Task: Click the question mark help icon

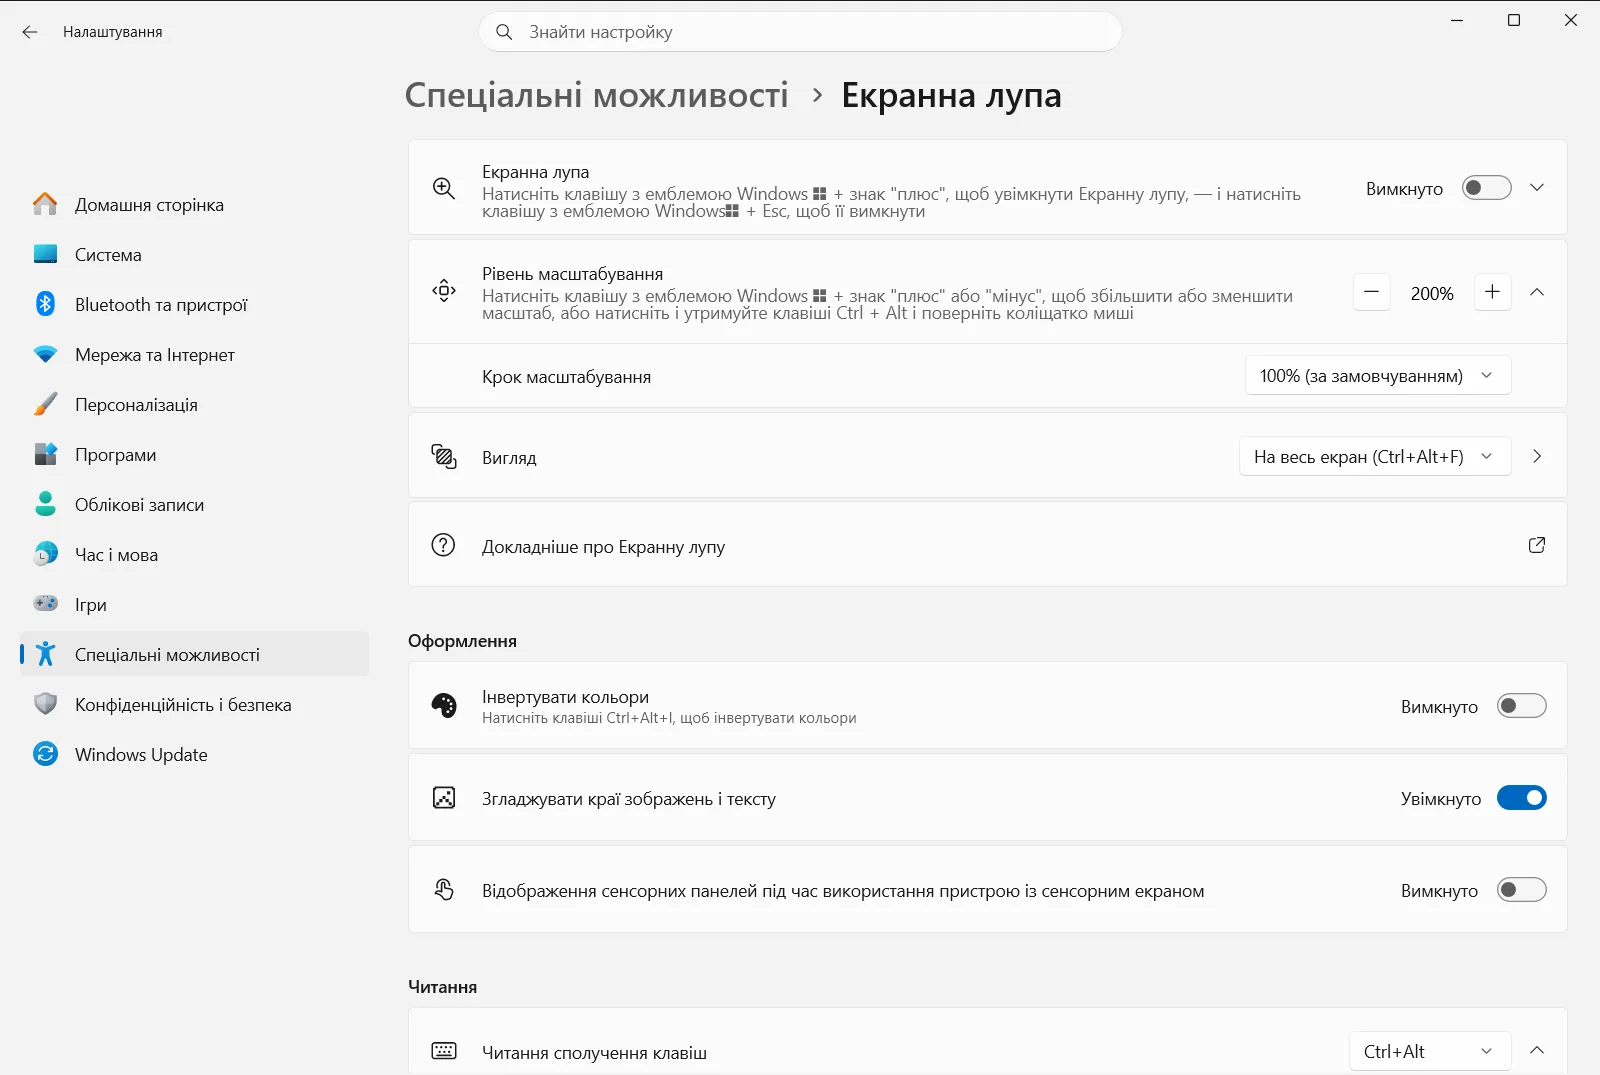Action: coord(443,545)
